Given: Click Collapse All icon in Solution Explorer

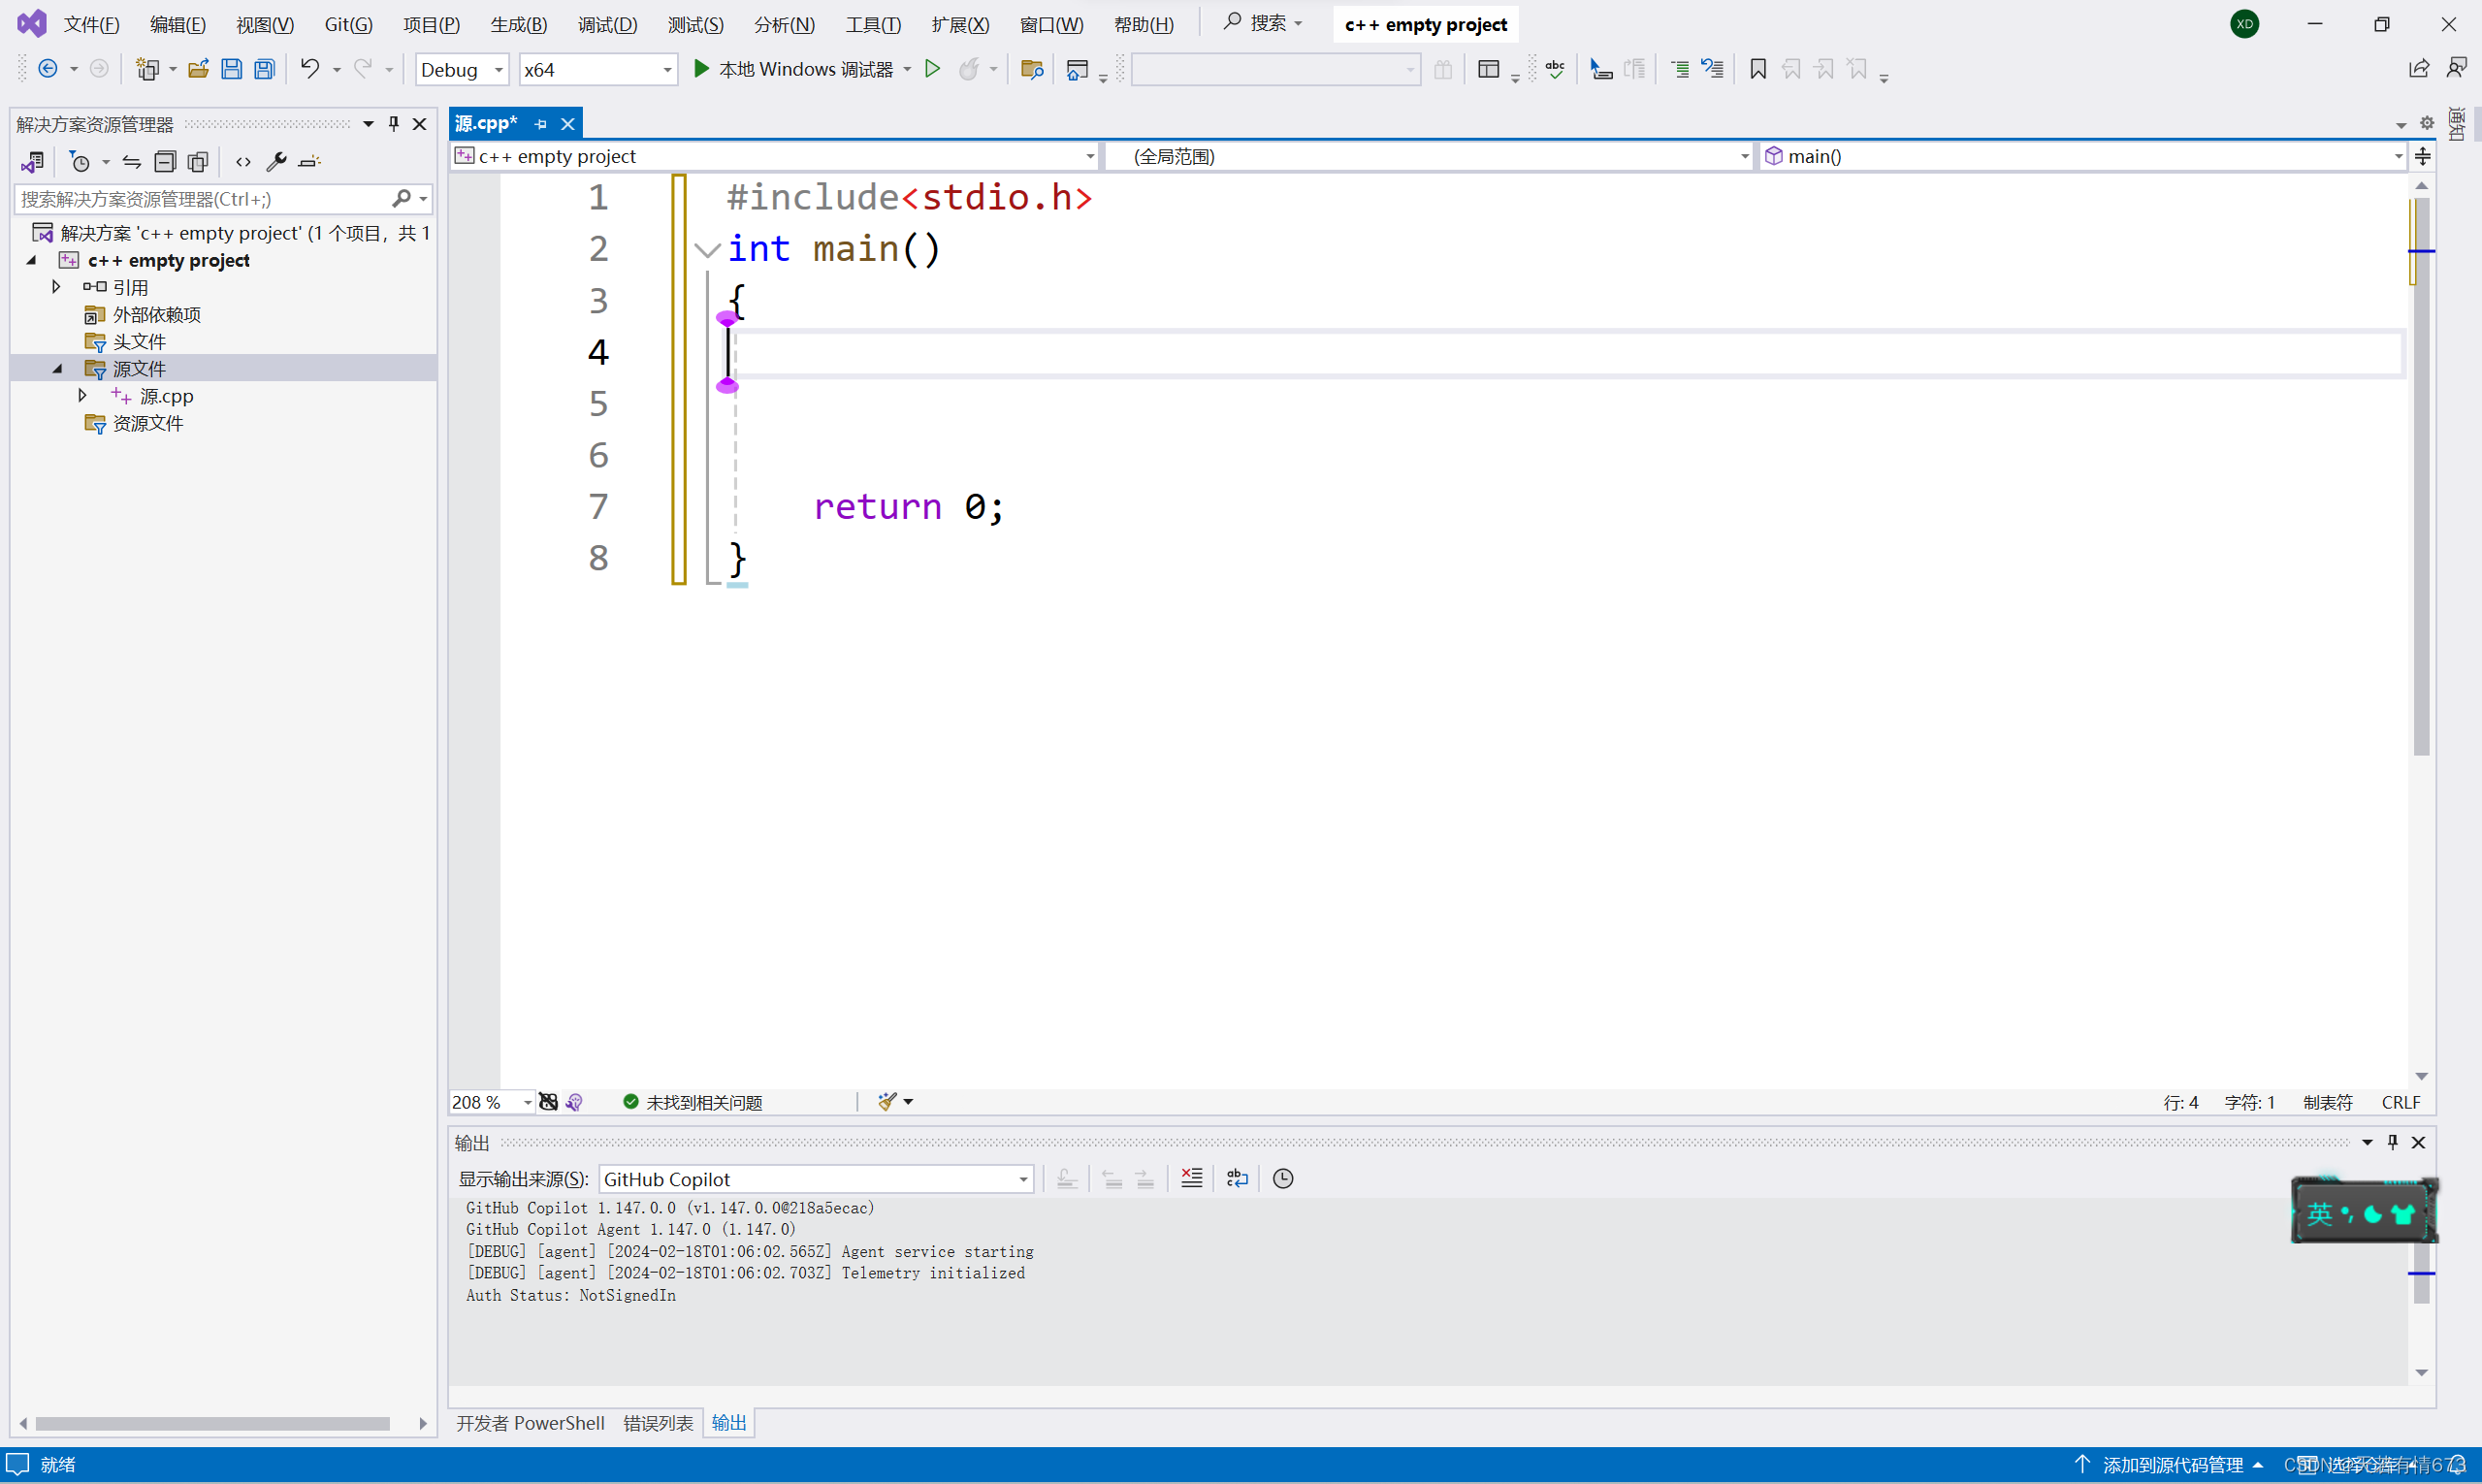Looking at the screenshot, I should (x=165, y=161).
